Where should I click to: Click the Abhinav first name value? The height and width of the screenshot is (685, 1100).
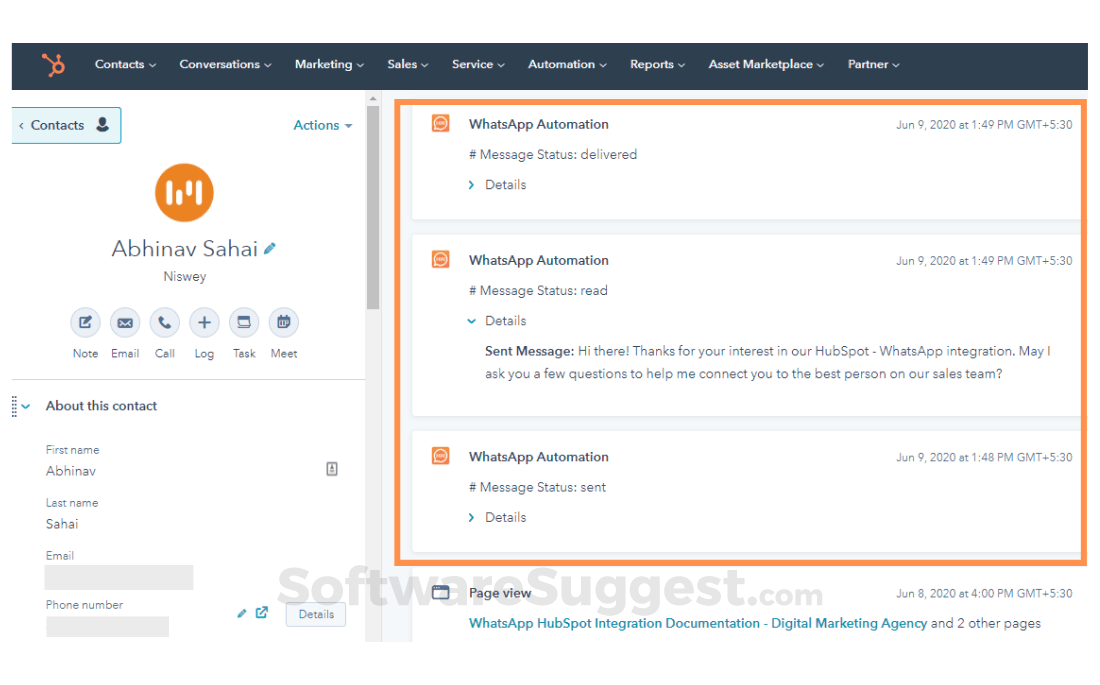[x=71, y=471]
